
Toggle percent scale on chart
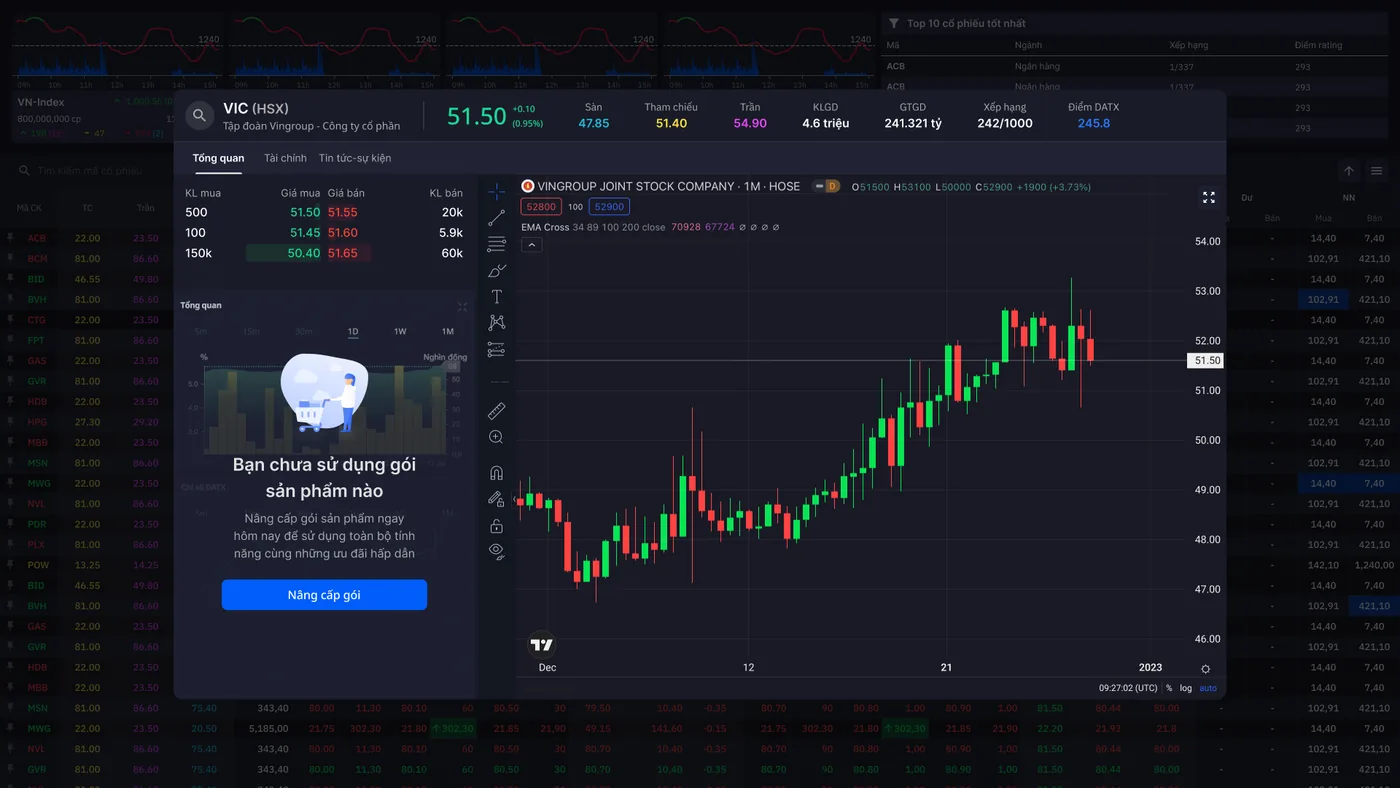click(1169, 688)
